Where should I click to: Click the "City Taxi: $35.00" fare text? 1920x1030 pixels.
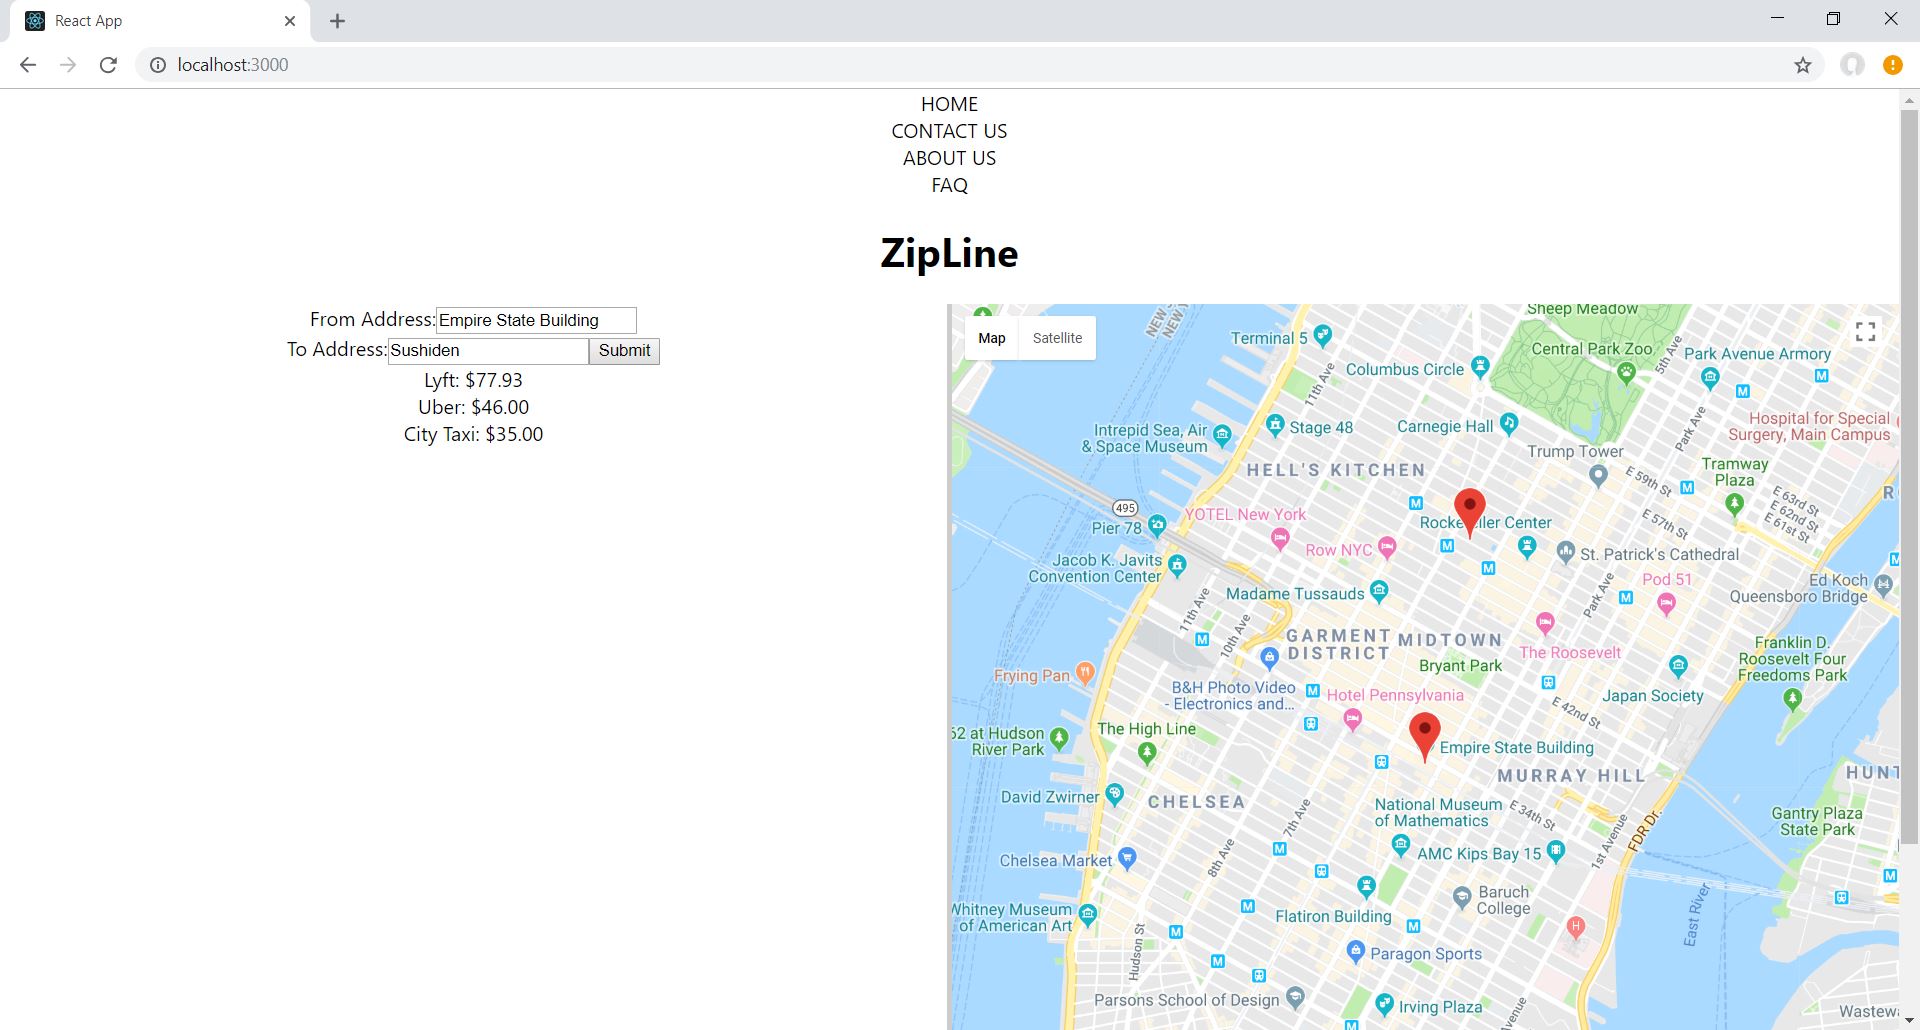click(x=473, y=434)
